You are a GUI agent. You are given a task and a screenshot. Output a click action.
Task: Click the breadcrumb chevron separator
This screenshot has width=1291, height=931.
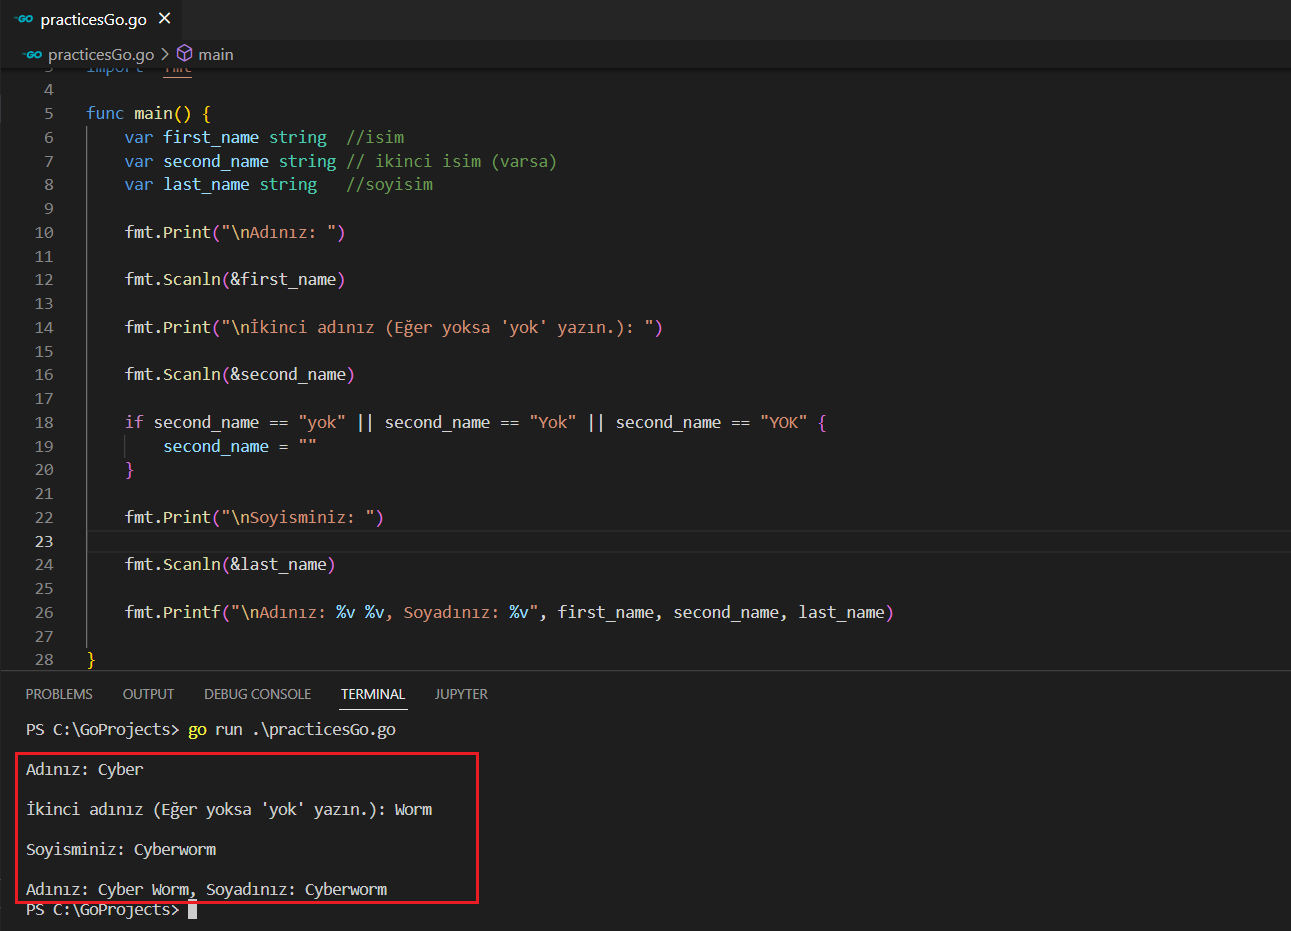pyautogui.click(x=165, y=54)
